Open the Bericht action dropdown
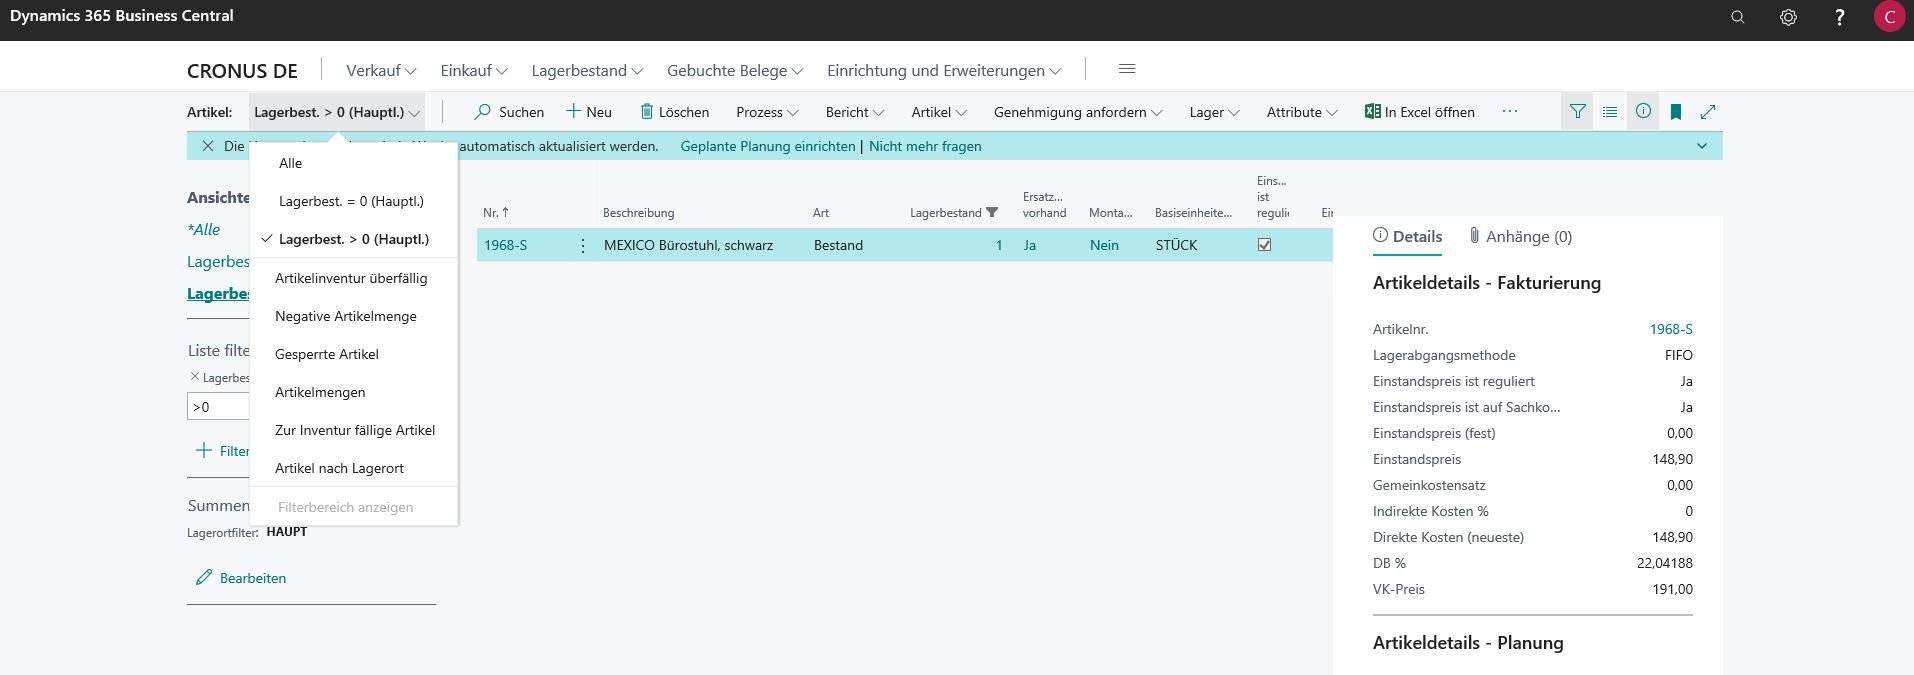 [855, 112]
